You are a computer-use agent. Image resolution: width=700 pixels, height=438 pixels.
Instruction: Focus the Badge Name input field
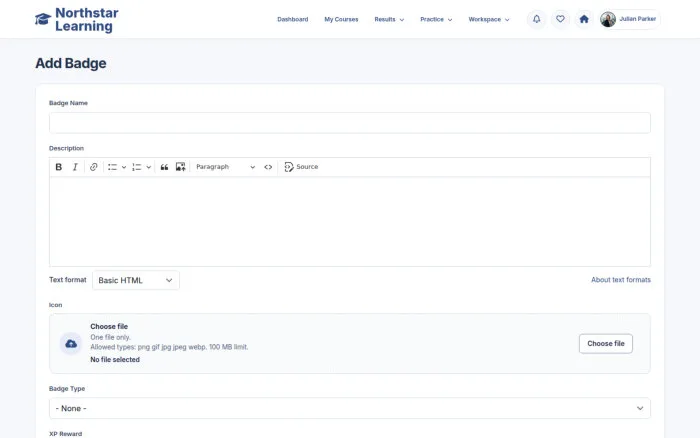tap(350, 123)
